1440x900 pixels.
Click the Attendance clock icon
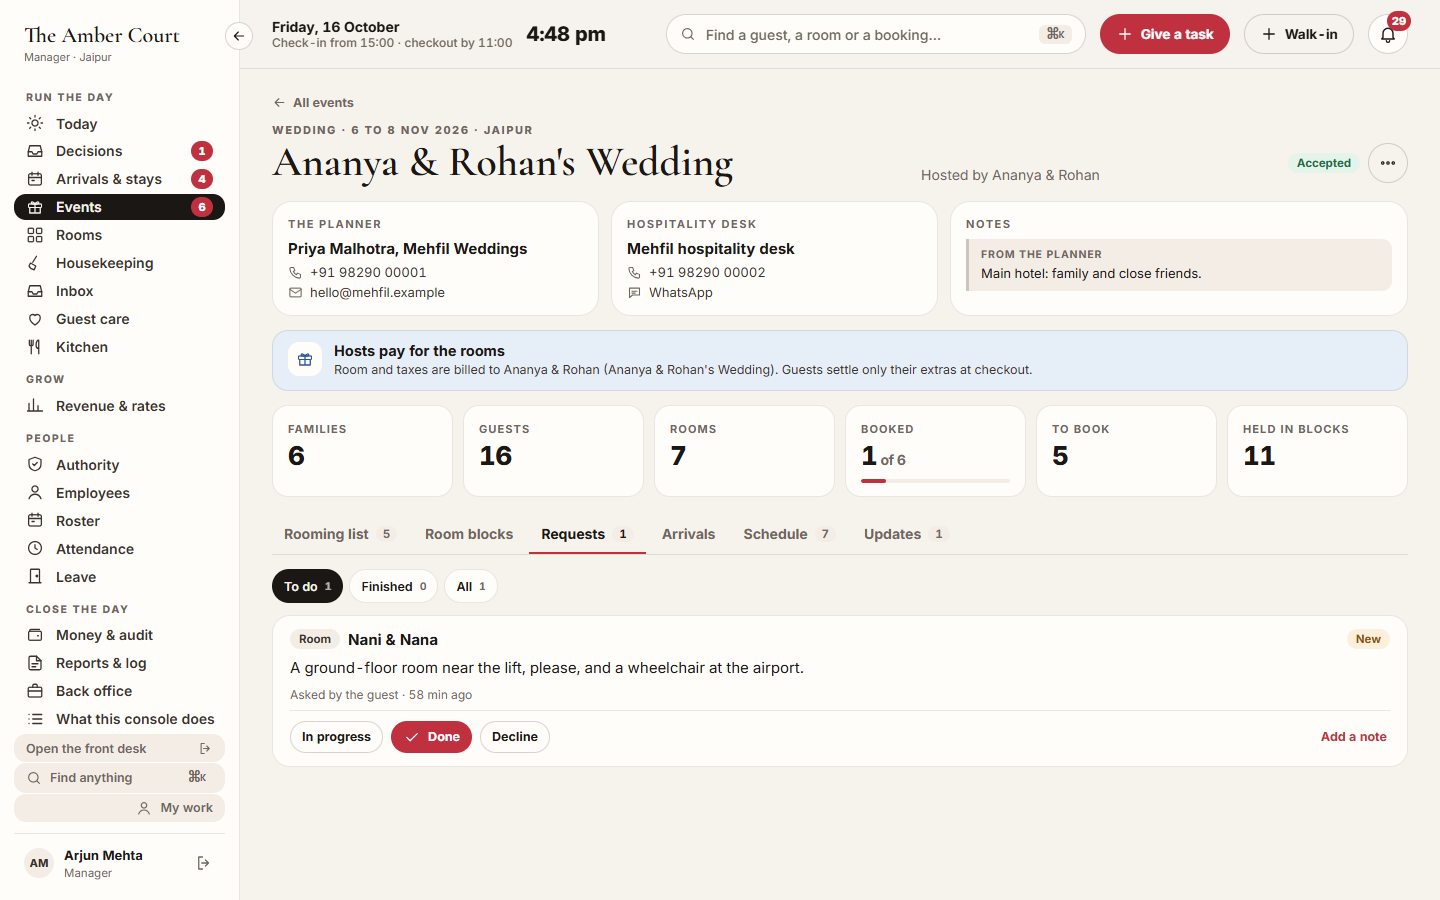pos(35,549)
